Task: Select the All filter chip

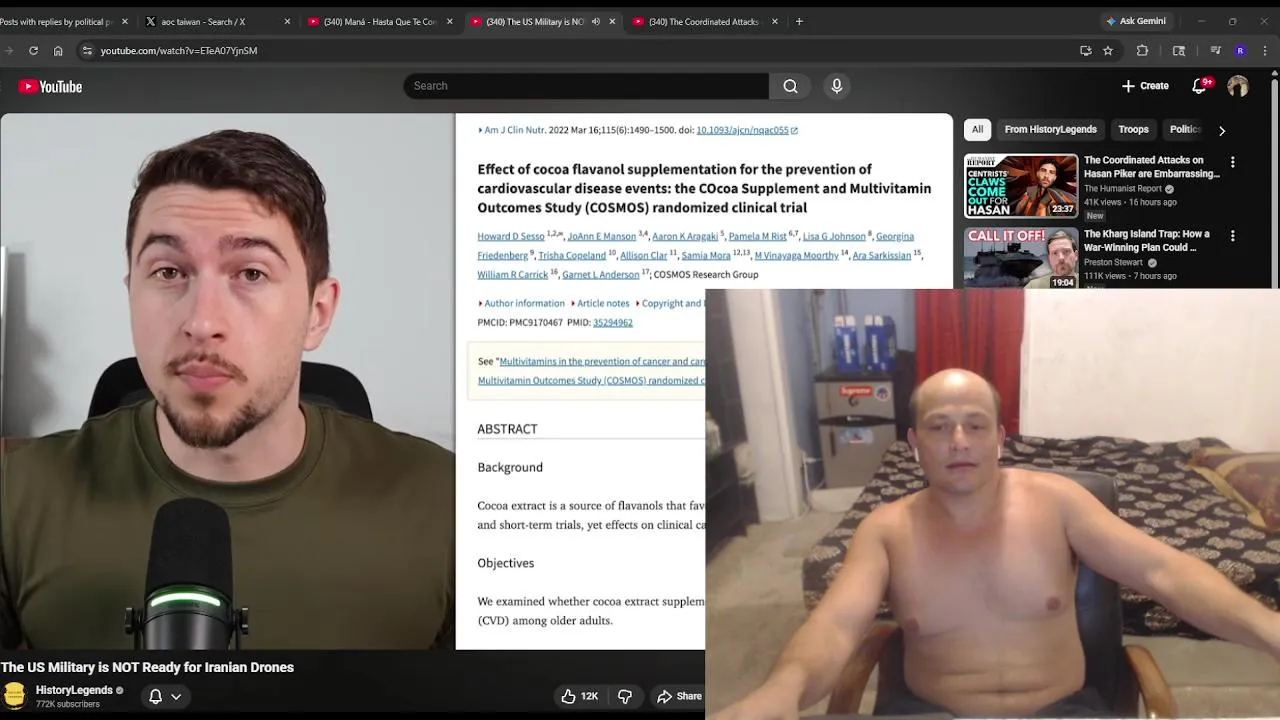Action: [x=977, y=129]
